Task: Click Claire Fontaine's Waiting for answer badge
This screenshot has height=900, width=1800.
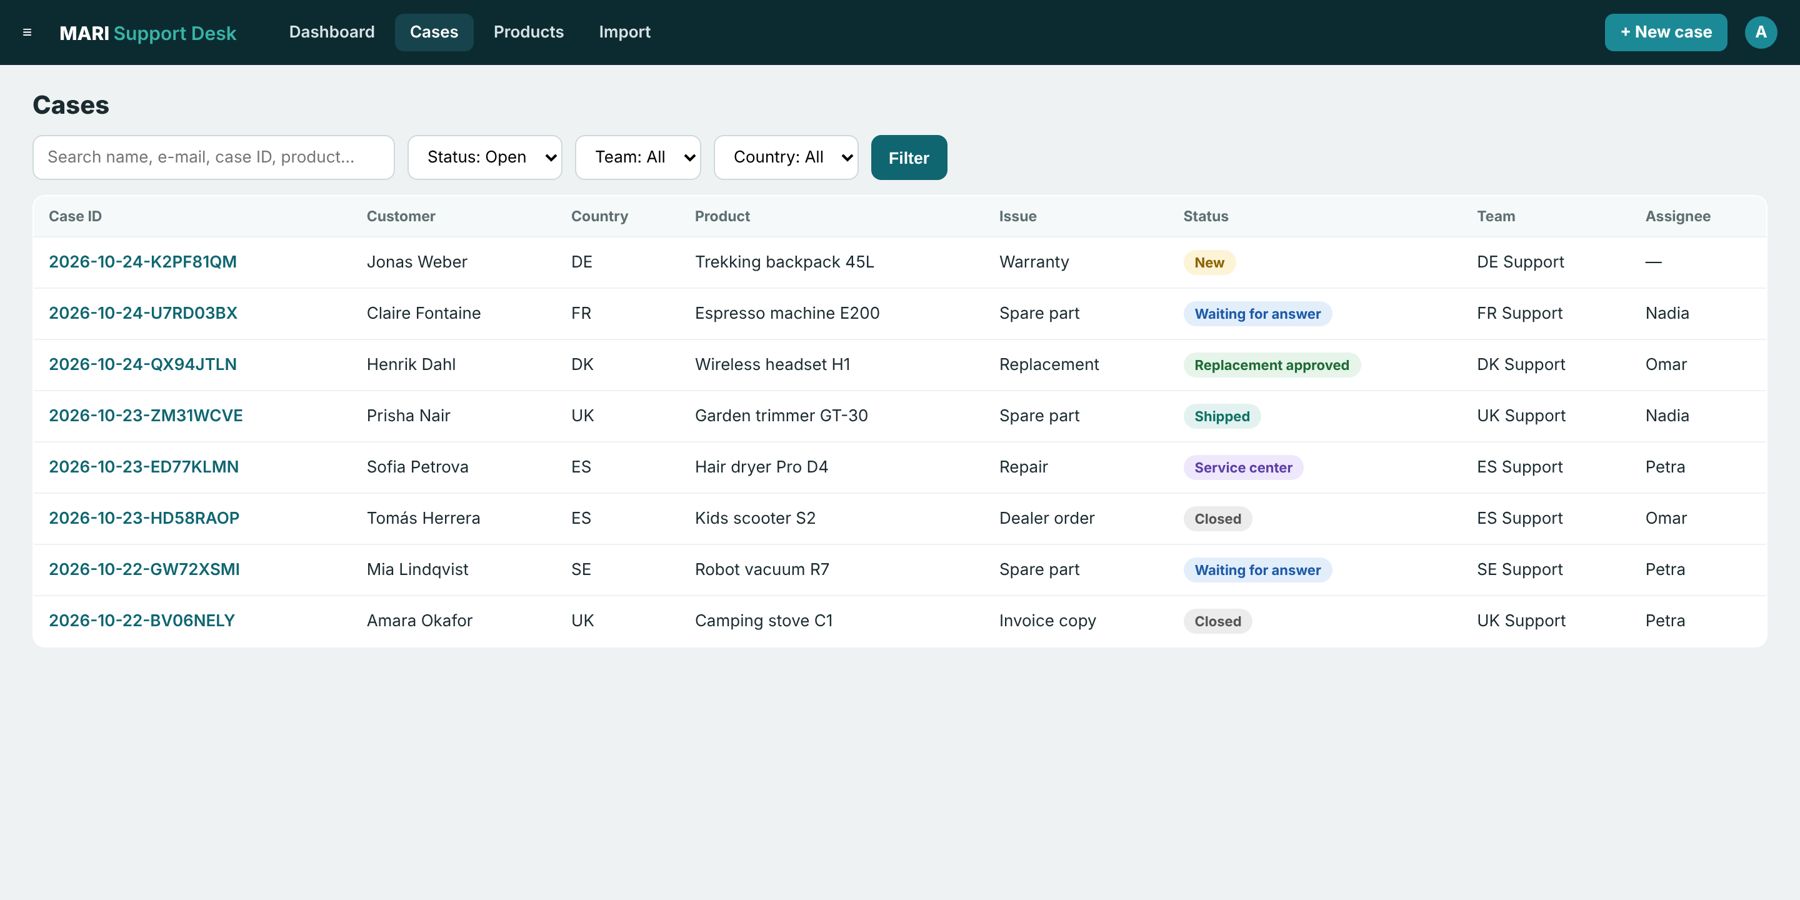Action: point(1257,313)
